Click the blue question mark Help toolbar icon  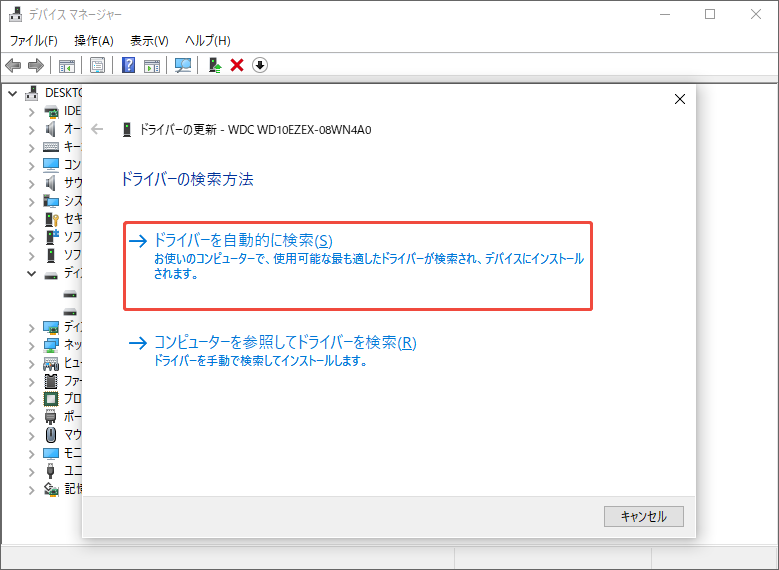(x=129, y=65)
